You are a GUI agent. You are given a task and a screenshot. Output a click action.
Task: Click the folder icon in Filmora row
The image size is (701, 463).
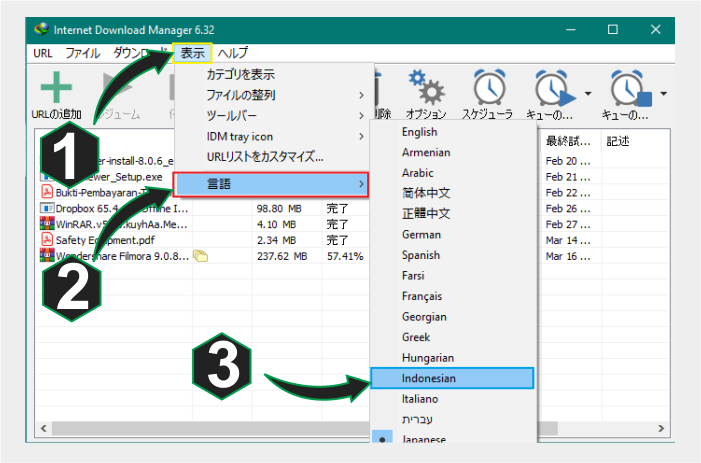pos(200,256)
